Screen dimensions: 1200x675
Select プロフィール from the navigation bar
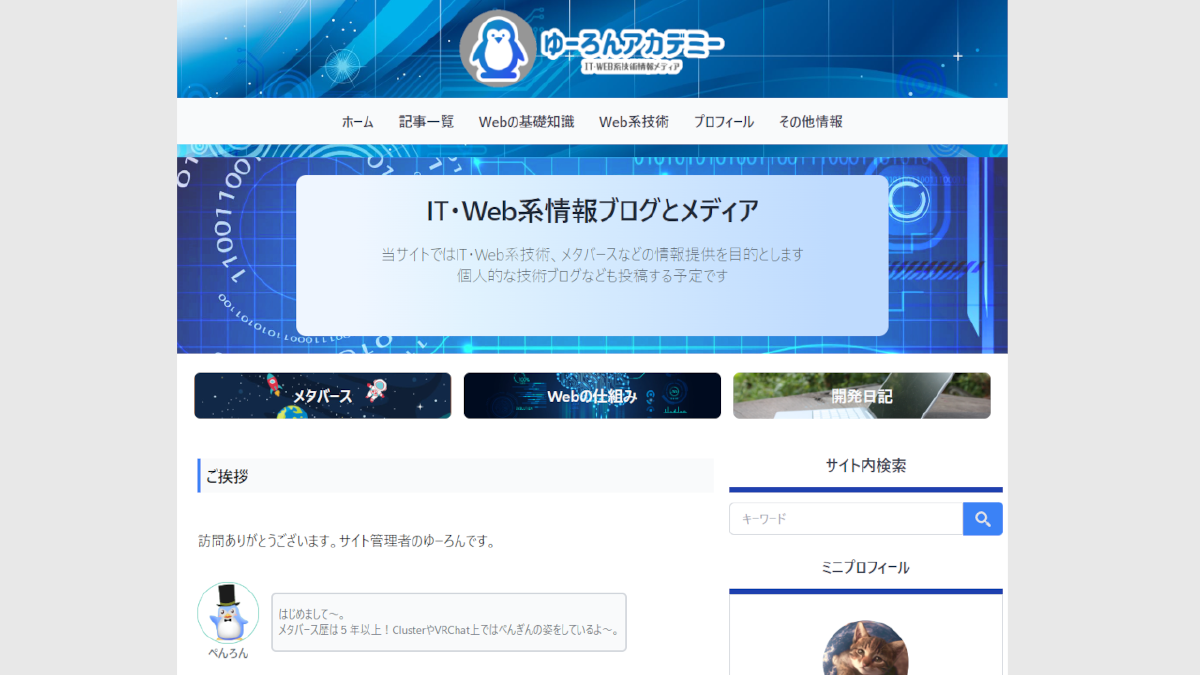tap(725, 121)
